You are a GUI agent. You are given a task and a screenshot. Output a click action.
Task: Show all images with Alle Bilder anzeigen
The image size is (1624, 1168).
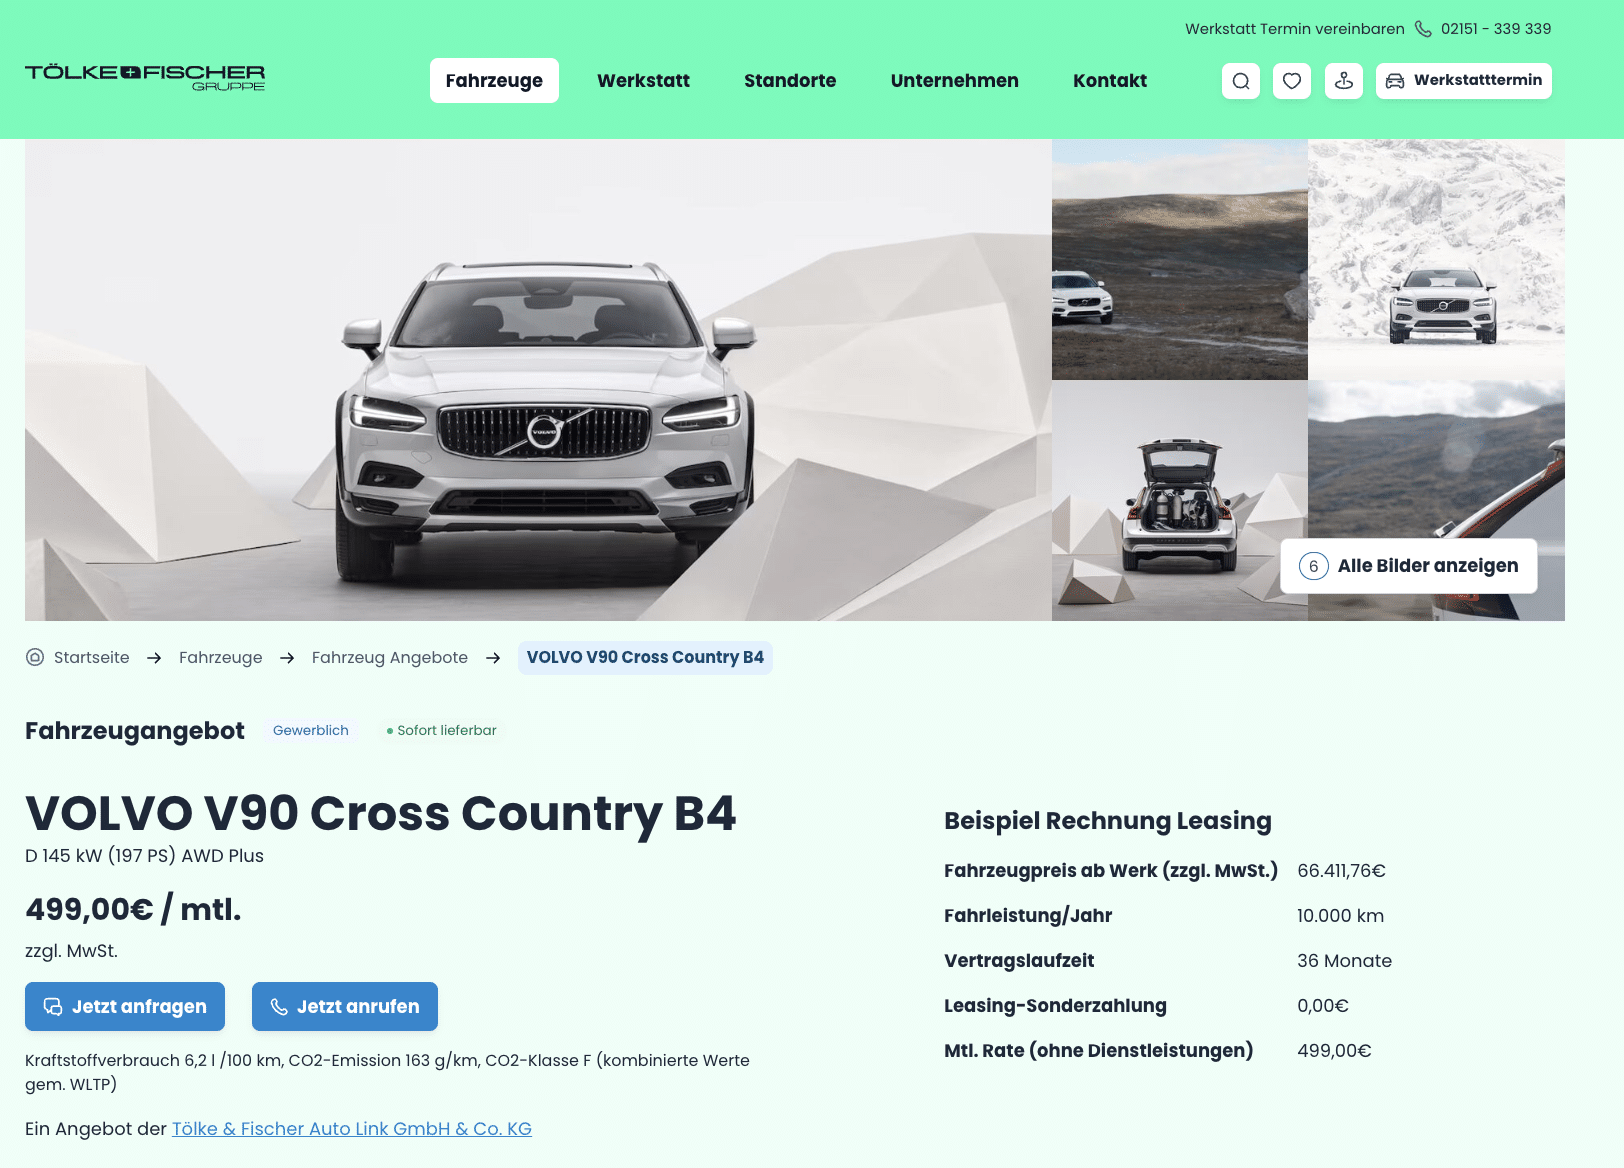(1409, 566)
